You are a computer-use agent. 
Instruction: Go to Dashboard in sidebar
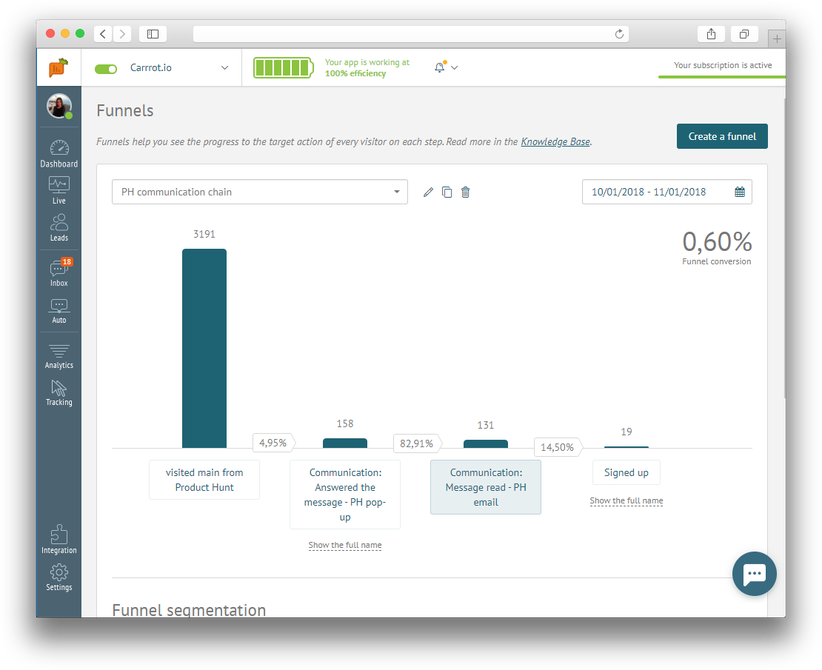tap(59, 154)
